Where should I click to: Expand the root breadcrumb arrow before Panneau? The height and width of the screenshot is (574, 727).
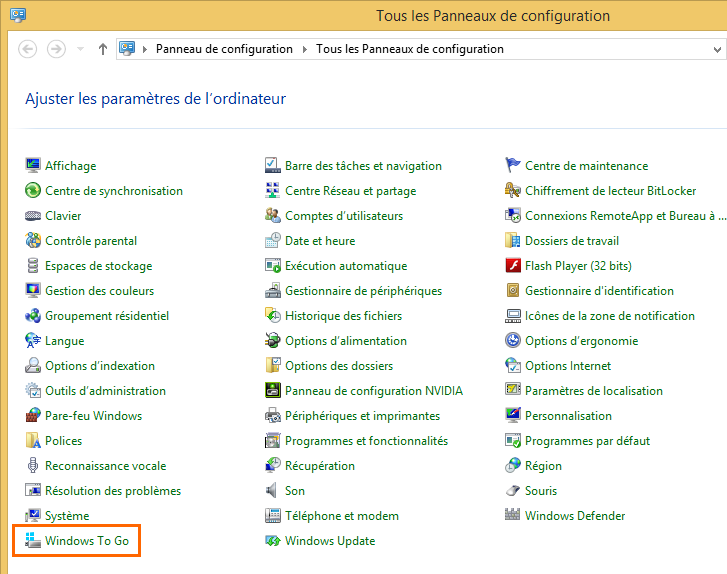[145, 49]
